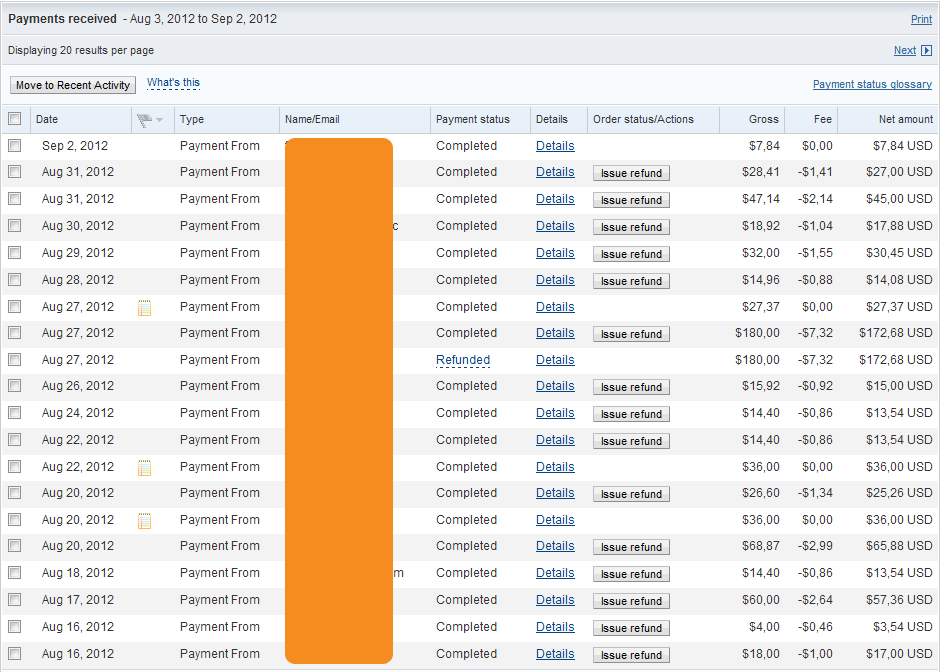Image resolution: width=940 pixels, height=672 pixels.
Task: Toggle the select-all checkbox in header
Action: coord(14,119)
